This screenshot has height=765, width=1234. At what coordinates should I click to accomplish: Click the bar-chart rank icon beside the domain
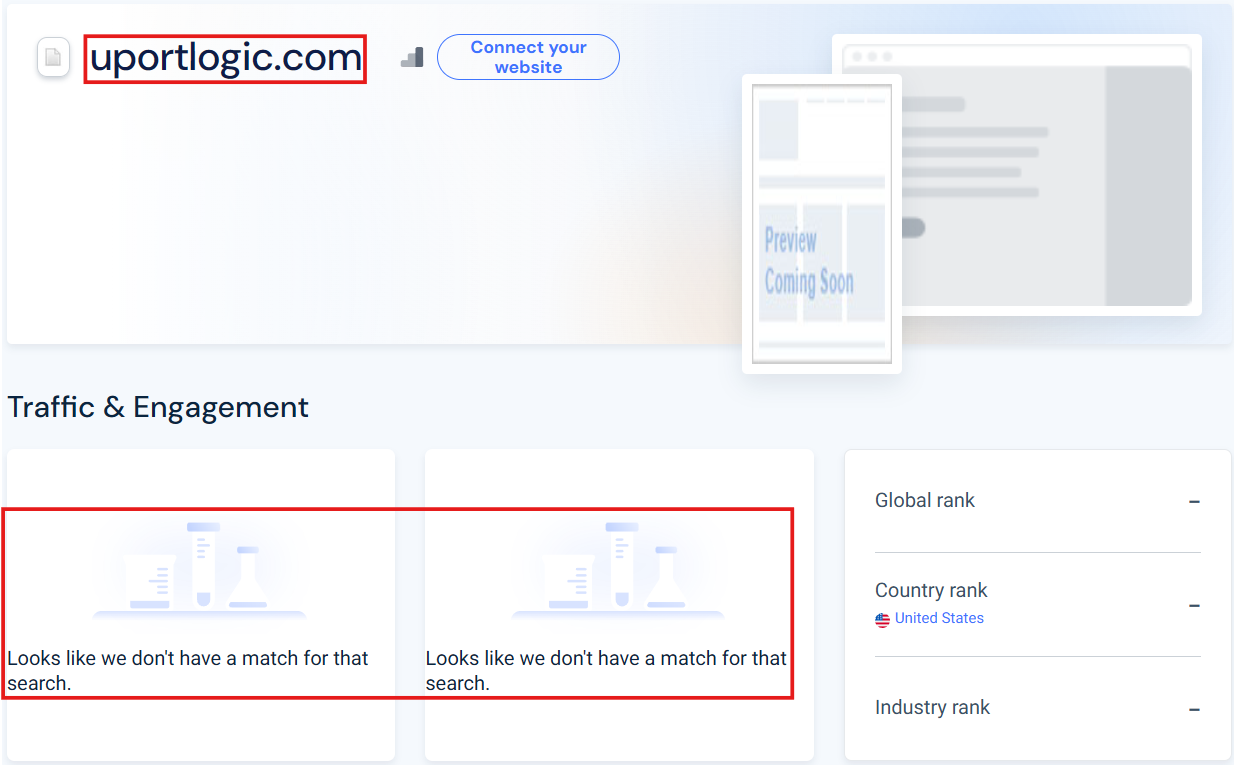[x=412, y=58]
